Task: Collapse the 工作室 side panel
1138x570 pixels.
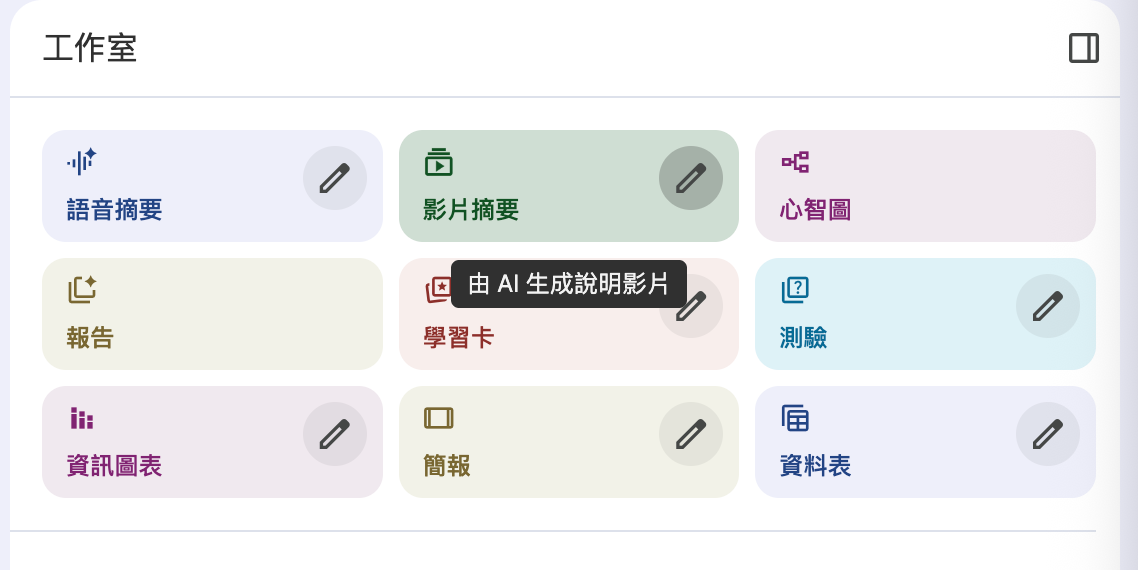Action: pyautogui.click(x=1083, y=48)
